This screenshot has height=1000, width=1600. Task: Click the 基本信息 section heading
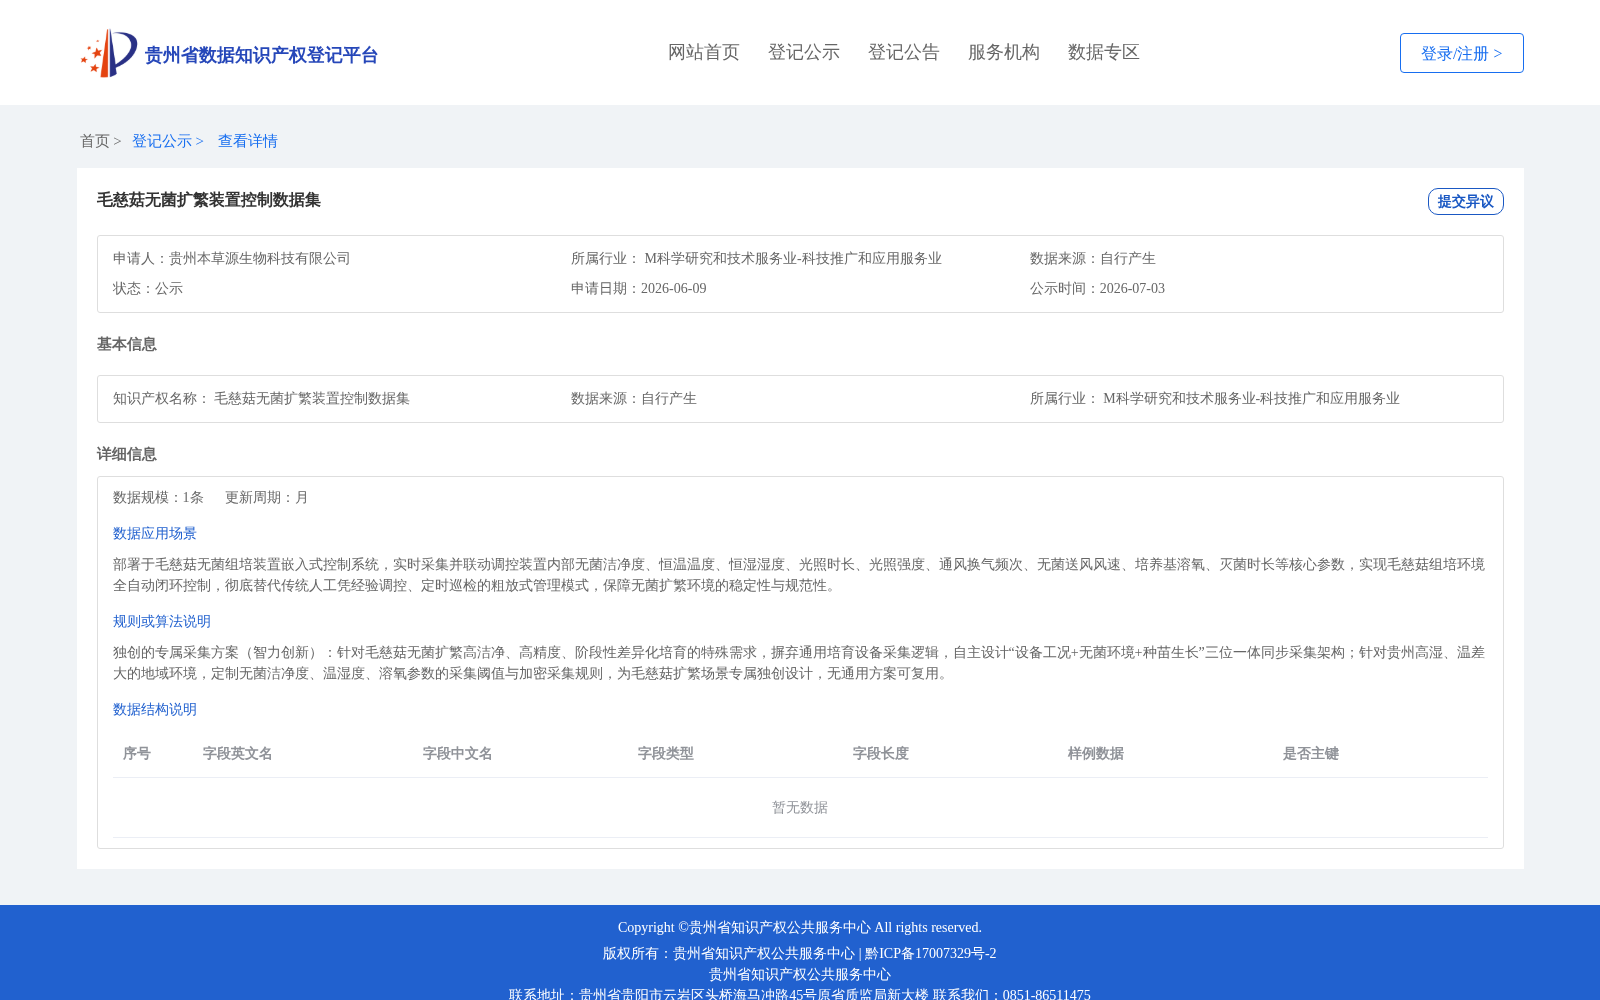point(127,344)
